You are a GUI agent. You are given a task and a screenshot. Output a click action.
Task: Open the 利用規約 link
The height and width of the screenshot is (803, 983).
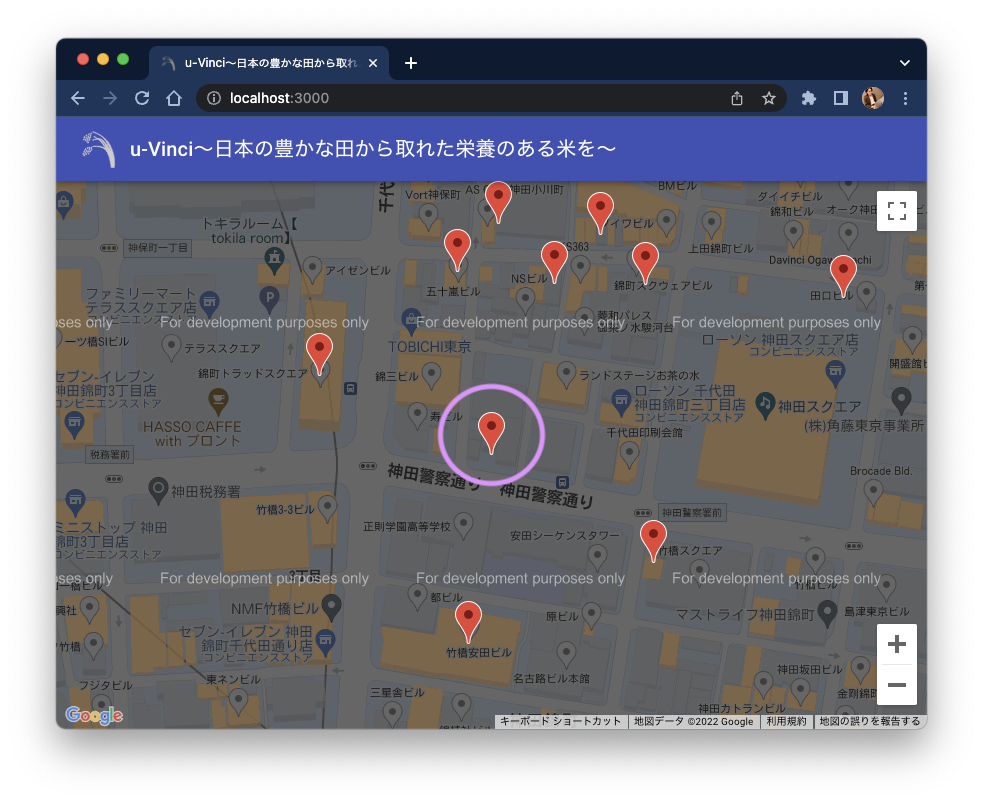(x=786, y=722)
